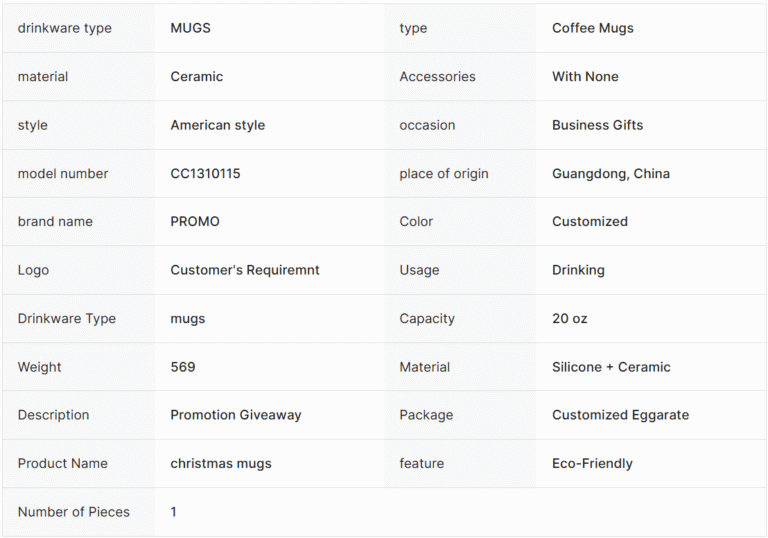This screenshot has width=768, height=538.
Task: Click the Number of Pieces label
Action: coord(73,512)
